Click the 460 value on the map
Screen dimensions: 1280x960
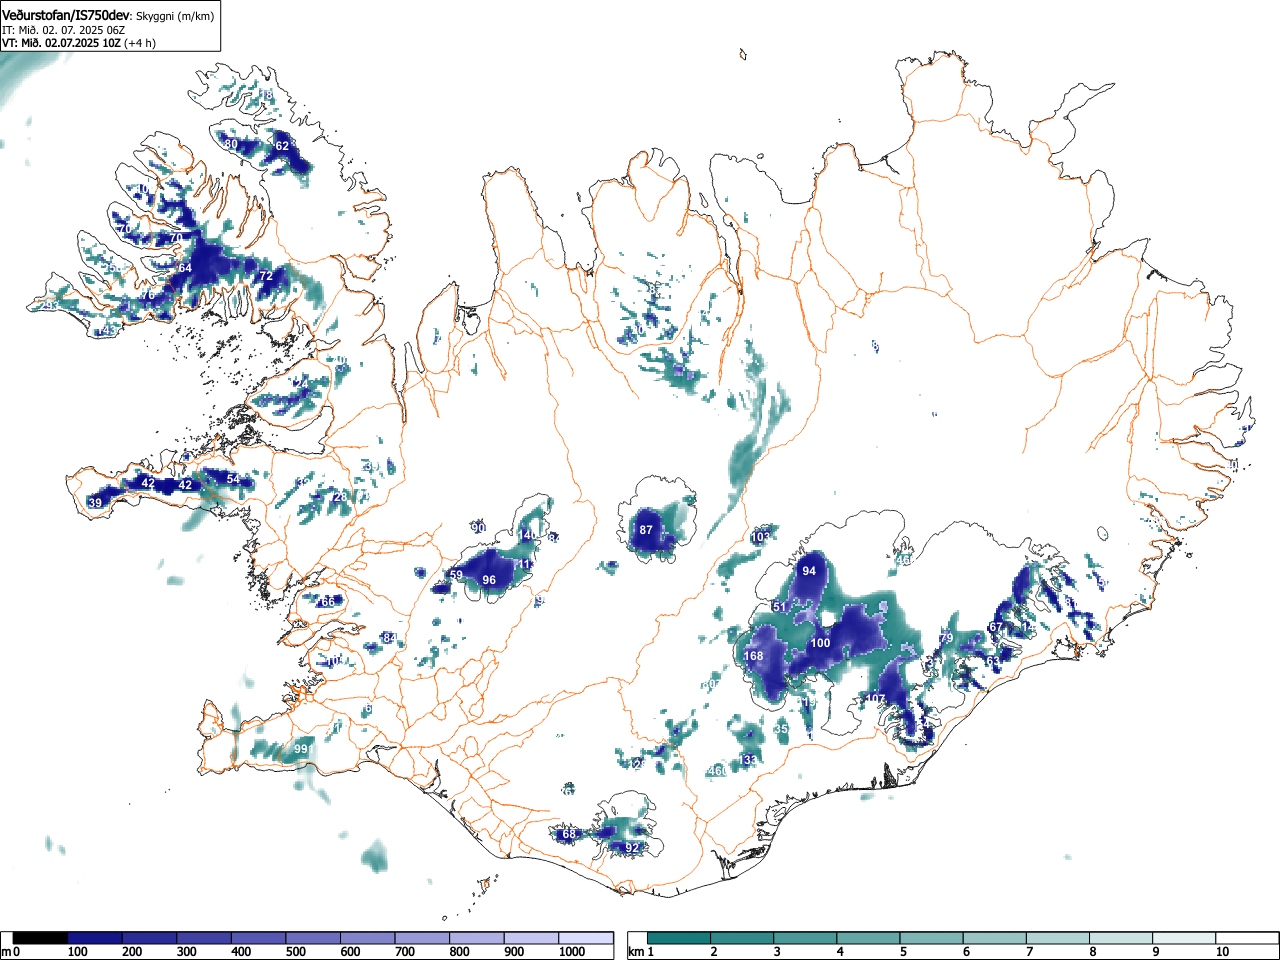point(717,771)
